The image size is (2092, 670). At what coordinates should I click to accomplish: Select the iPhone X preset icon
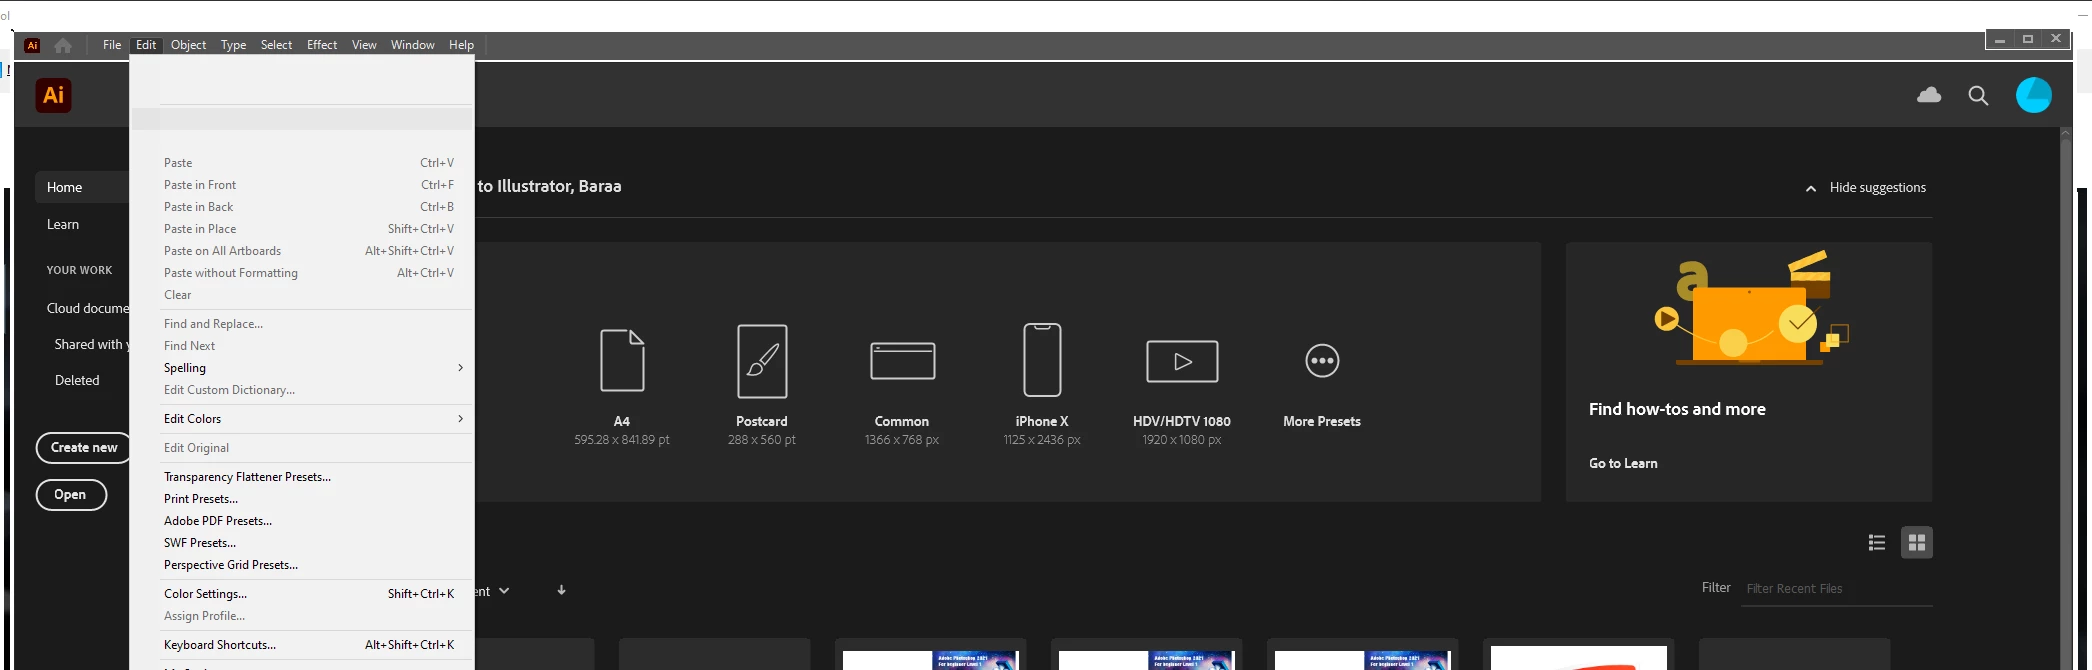tap(1042, 360)
